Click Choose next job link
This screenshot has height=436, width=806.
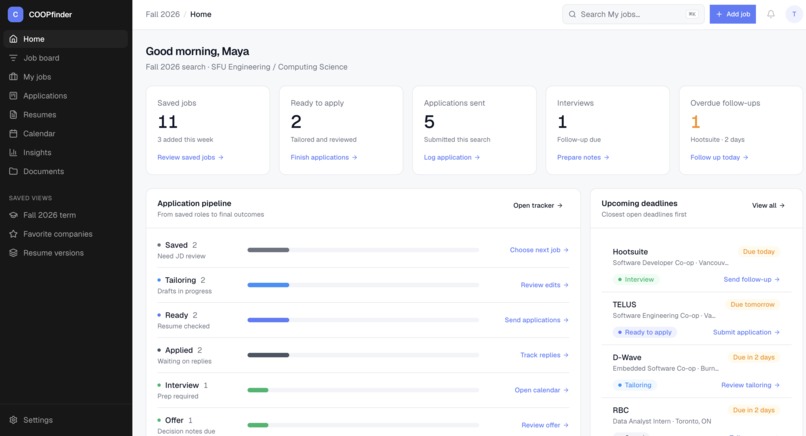(x=539, y=250)
